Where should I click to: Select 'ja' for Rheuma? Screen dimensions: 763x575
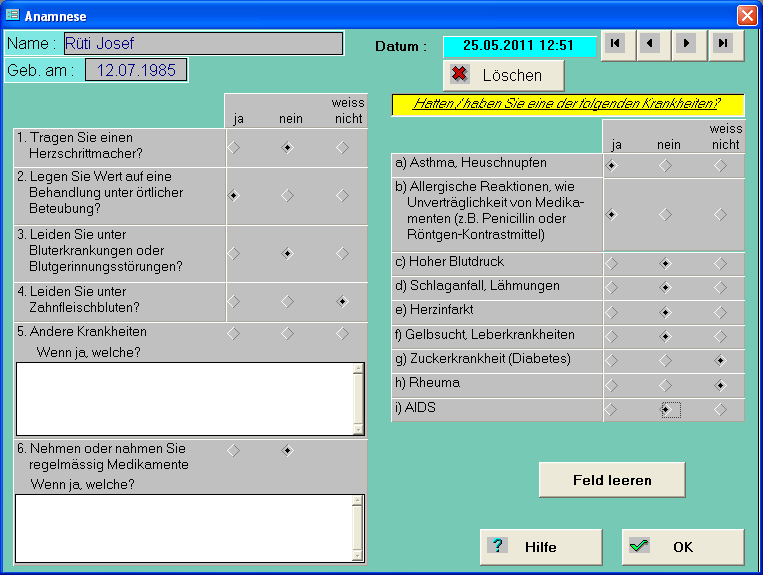[612, 385]
